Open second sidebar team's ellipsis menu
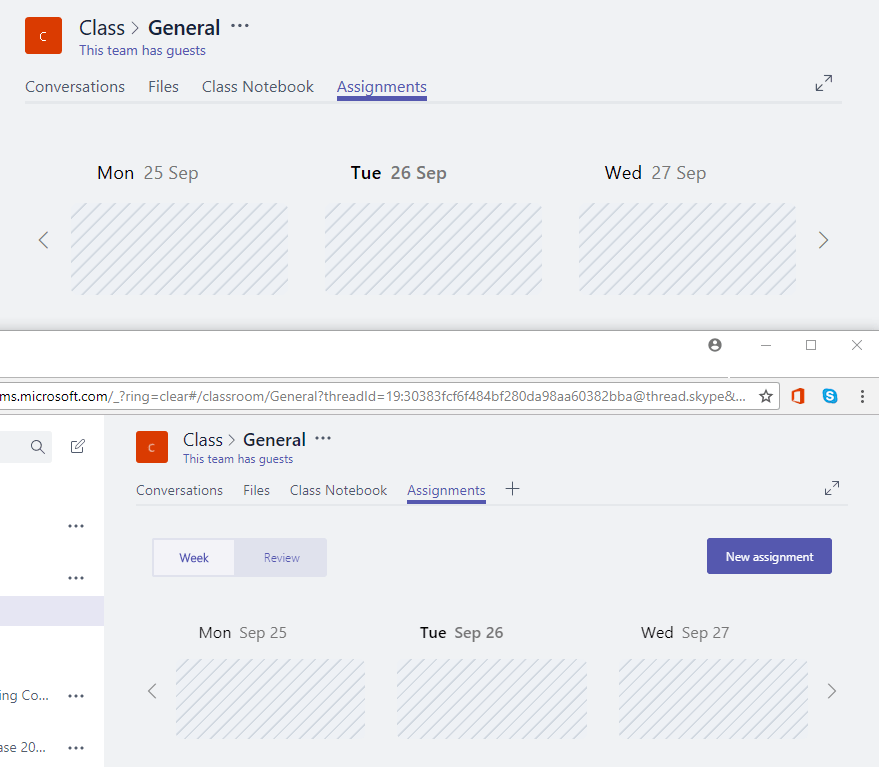 tap(76, 578)
